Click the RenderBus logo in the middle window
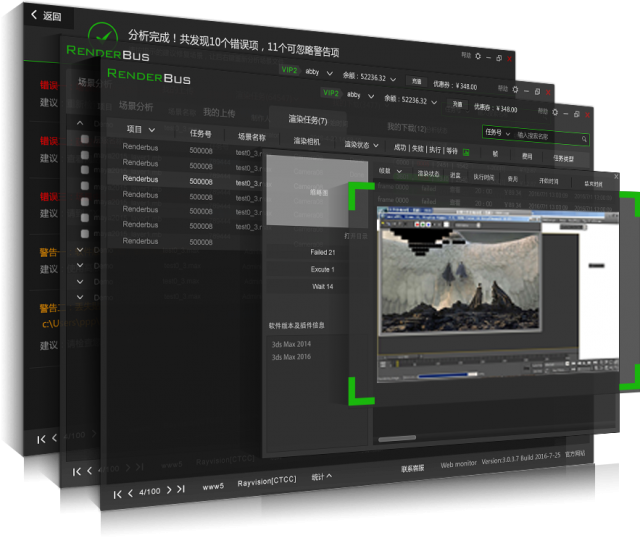This screenshot has height=538, width=640. (108, 53)
